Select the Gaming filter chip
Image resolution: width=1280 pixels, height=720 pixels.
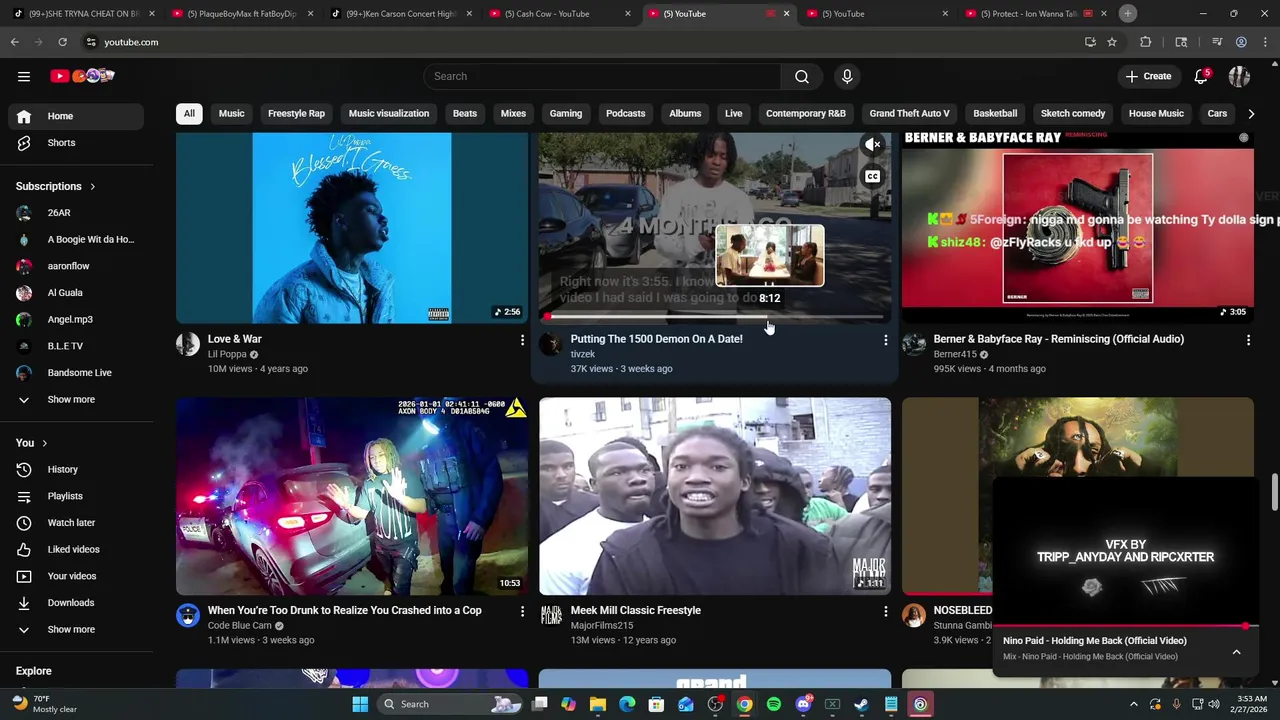(x=565, y=113)
